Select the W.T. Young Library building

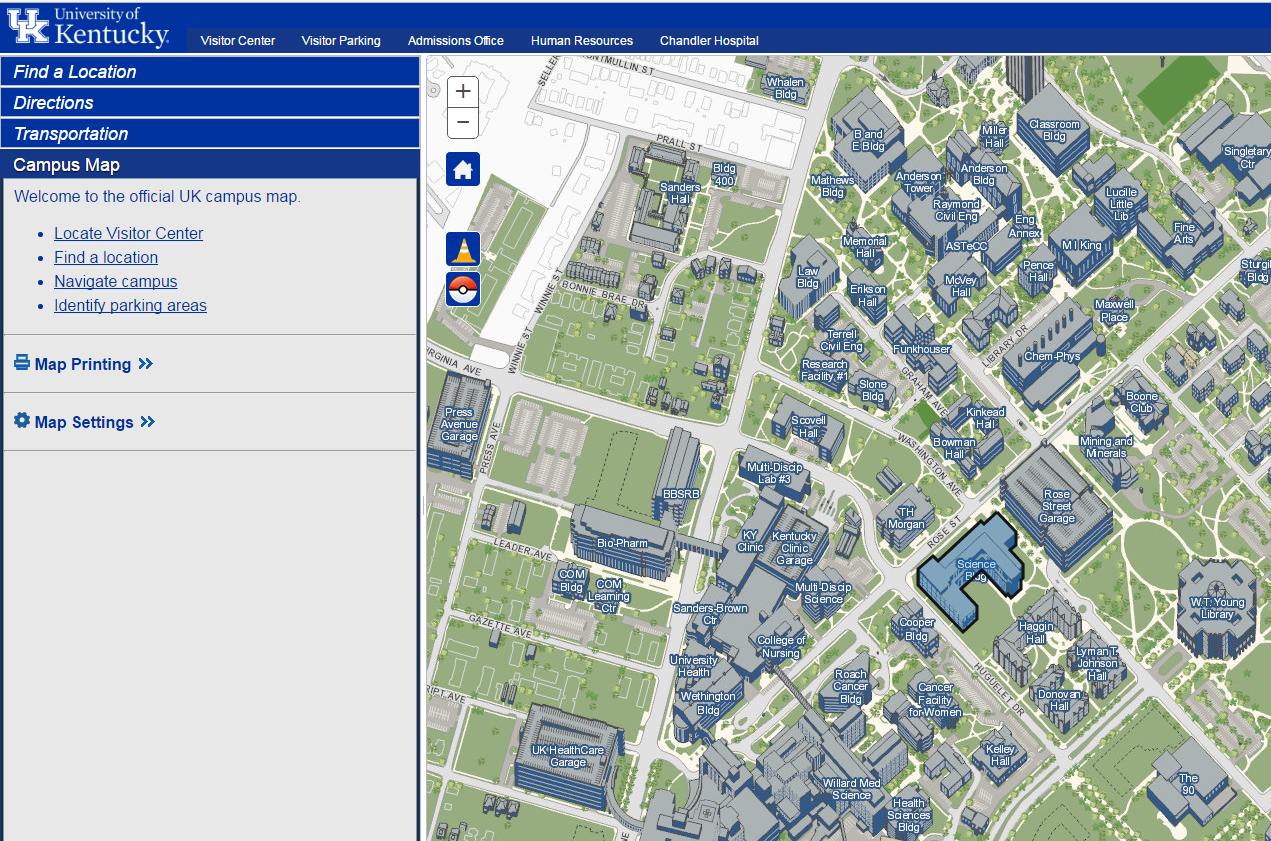pos(1217,608)
